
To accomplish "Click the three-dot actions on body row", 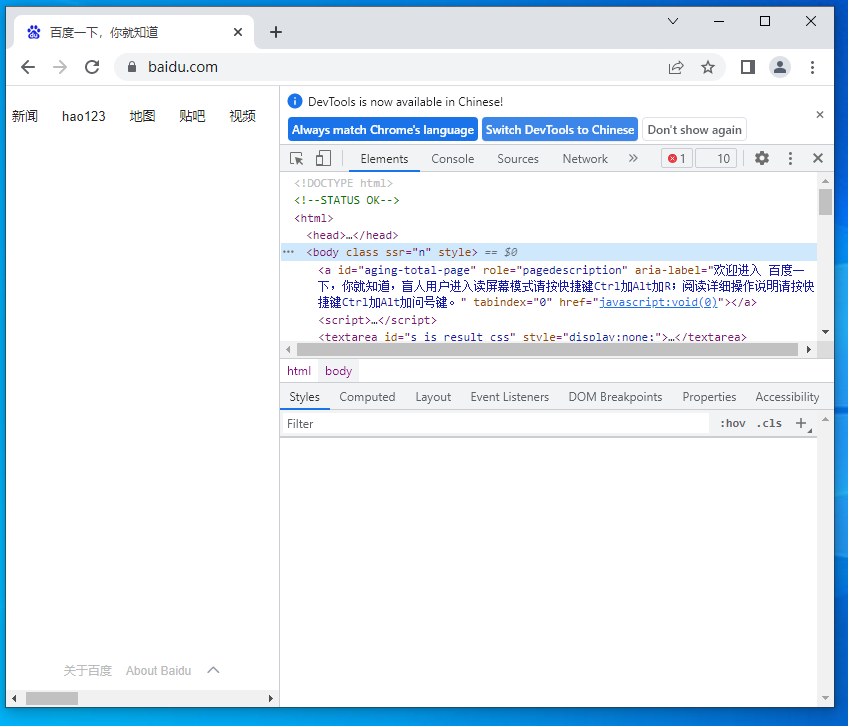I will coord(288,252).
